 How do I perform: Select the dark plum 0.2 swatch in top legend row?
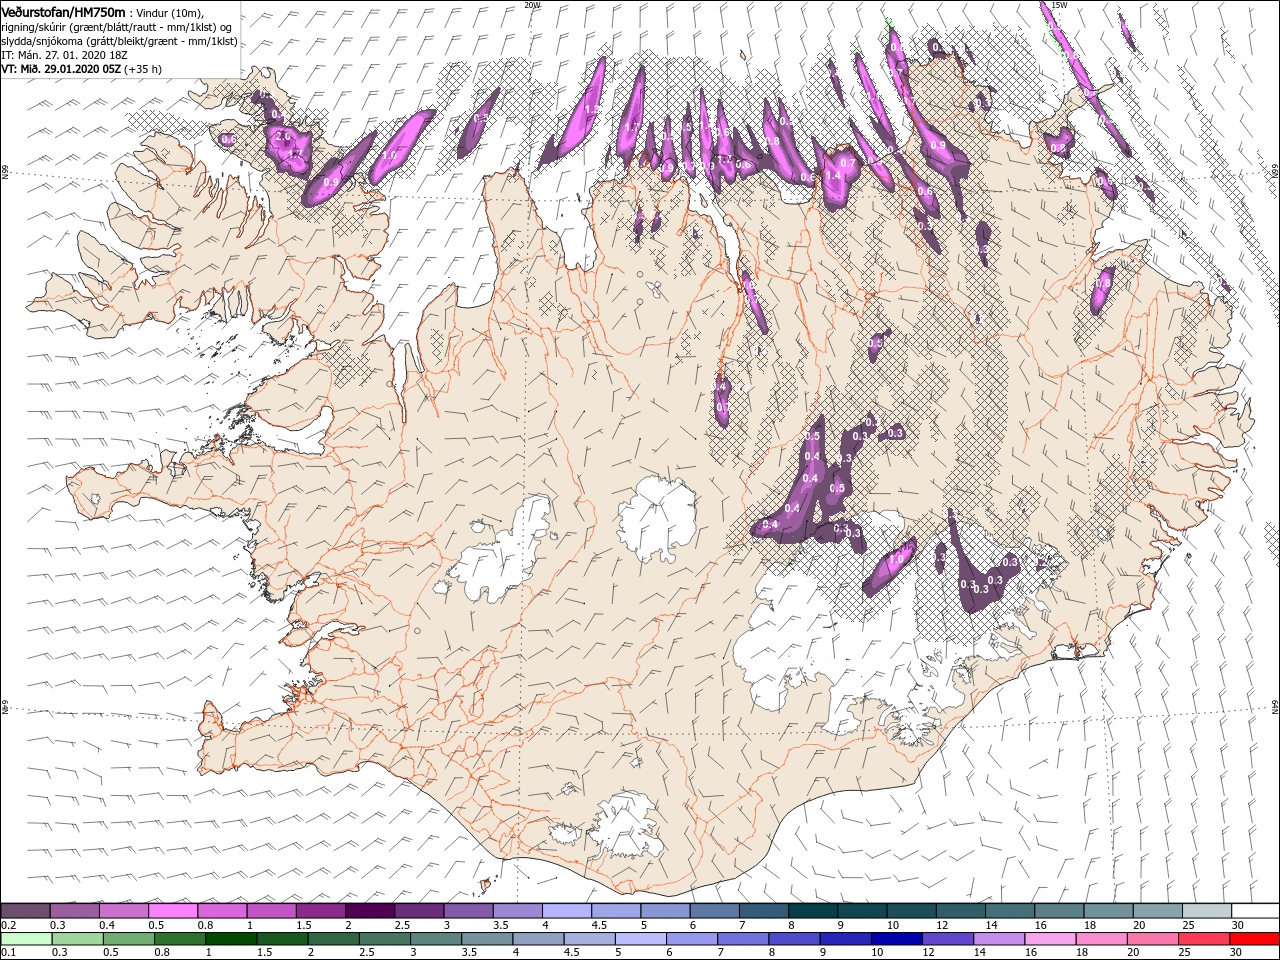coord(25,911)
